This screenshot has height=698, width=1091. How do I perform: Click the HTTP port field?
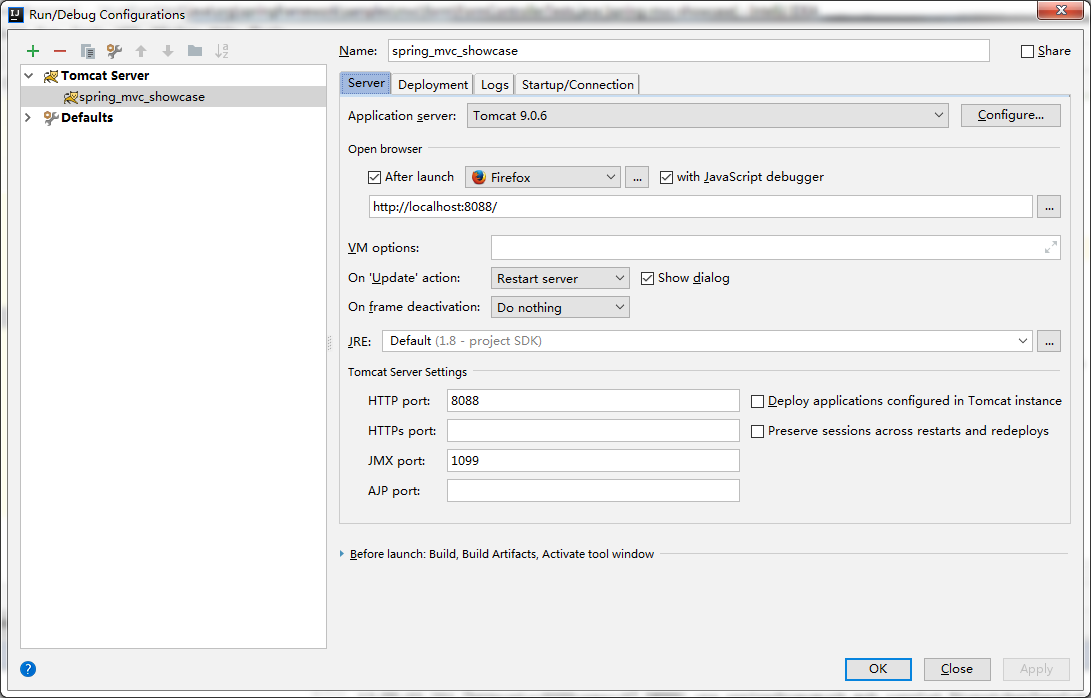point(593,401)
